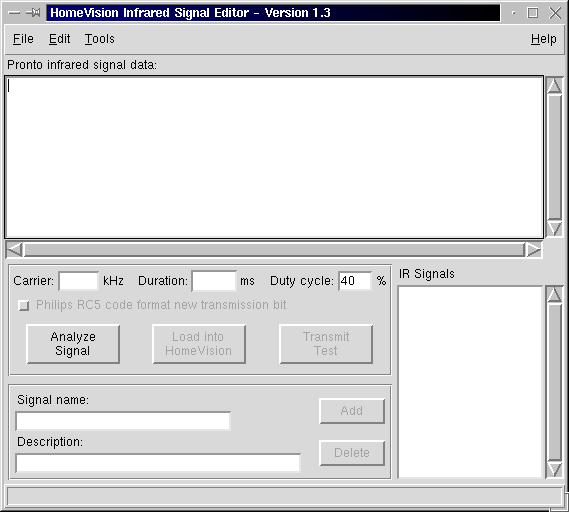The image size is (569, 512).
Task: Toggle Philips RC5 new transmission bit checkbox
Action: 24,305
